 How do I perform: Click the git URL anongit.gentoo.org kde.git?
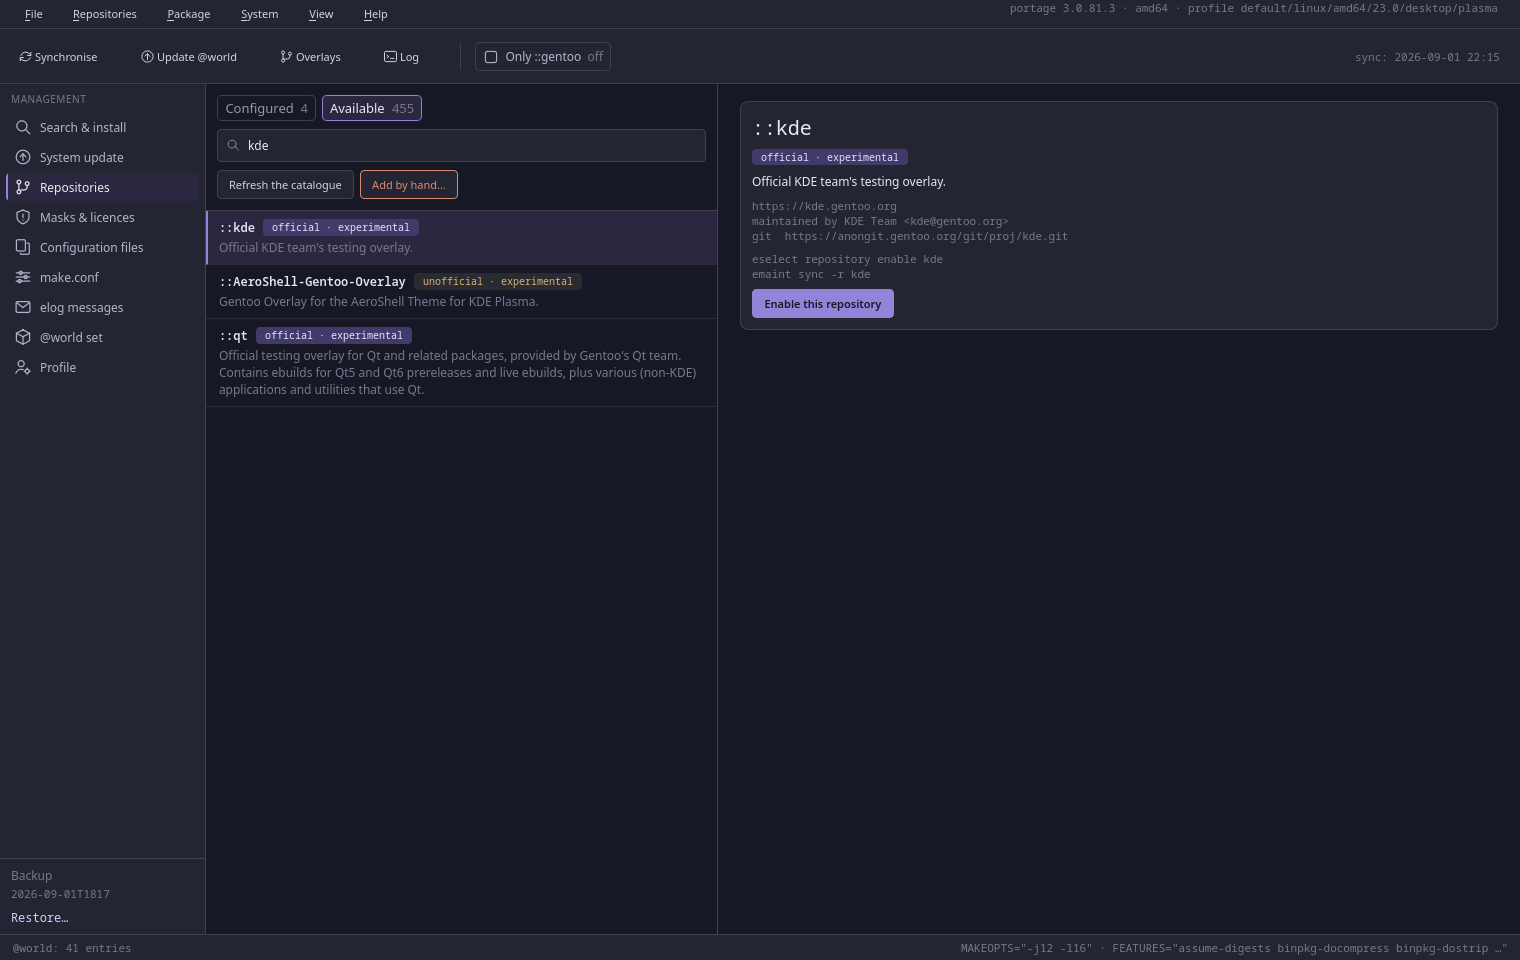[926, 237]
